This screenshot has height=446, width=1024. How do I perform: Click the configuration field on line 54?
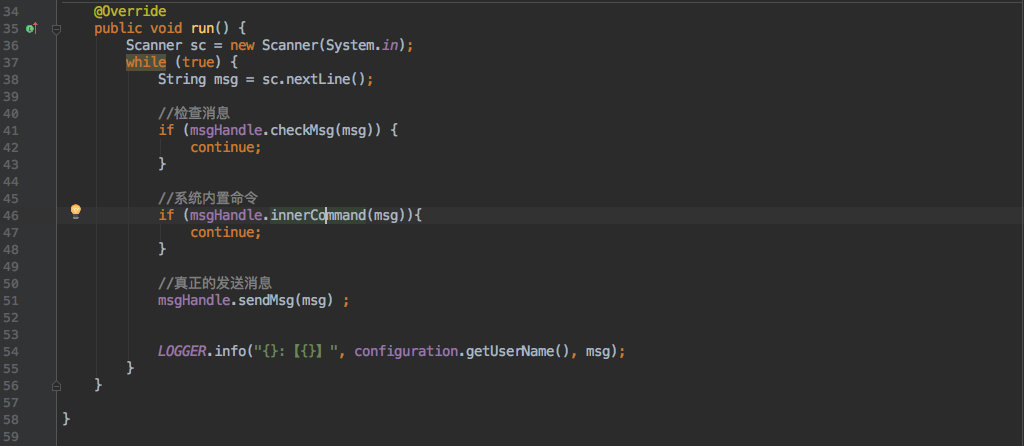point(402,351)
